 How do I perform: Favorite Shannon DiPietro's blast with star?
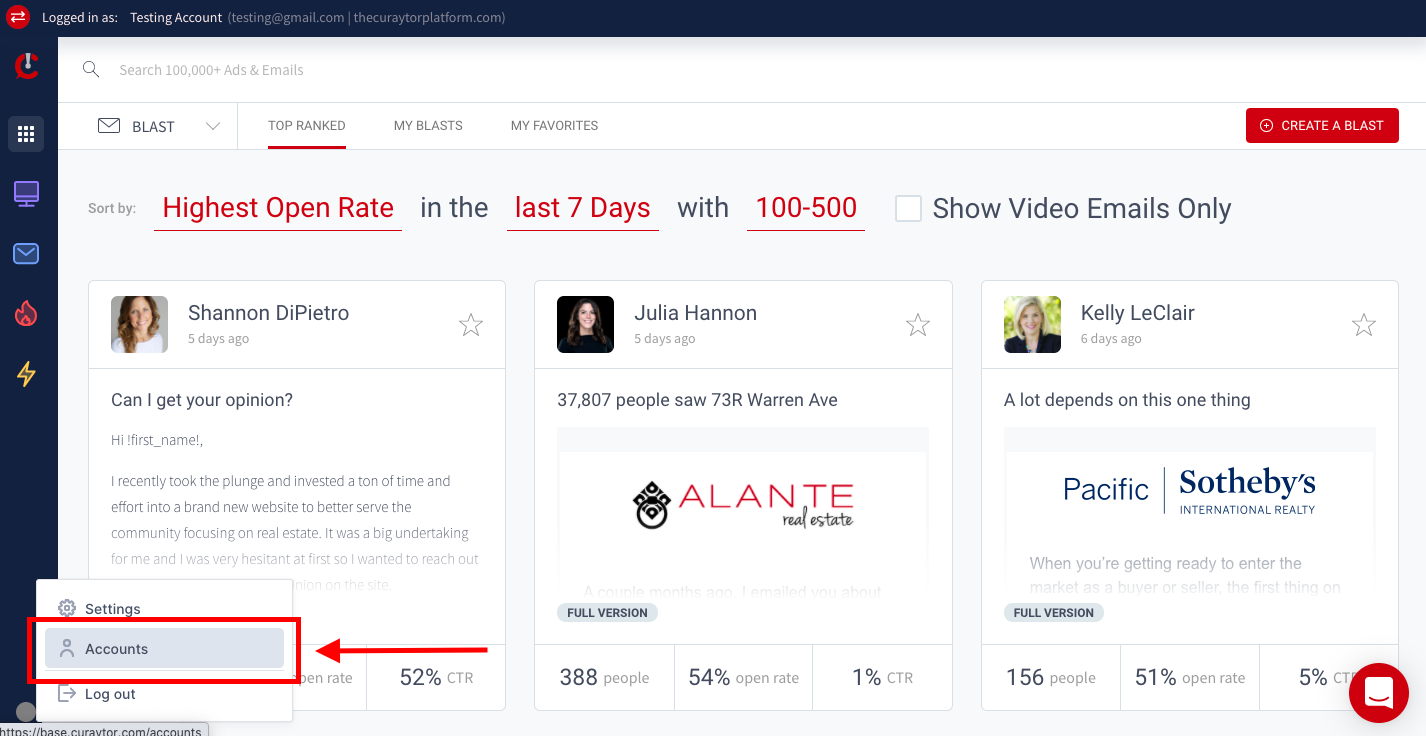(470, 324)
